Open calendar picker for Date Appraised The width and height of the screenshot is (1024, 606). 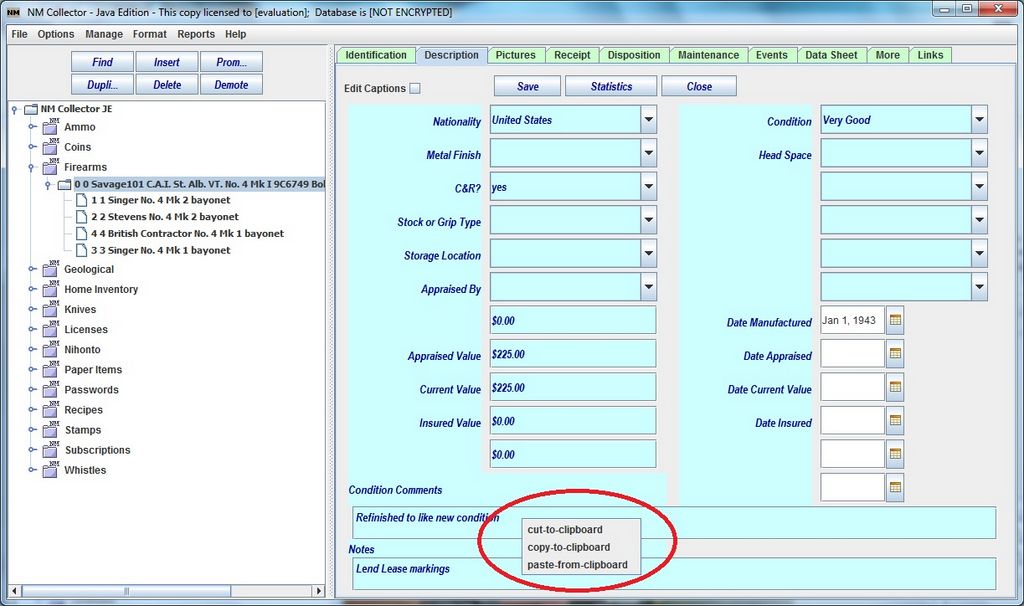click(x=895, y=354)
